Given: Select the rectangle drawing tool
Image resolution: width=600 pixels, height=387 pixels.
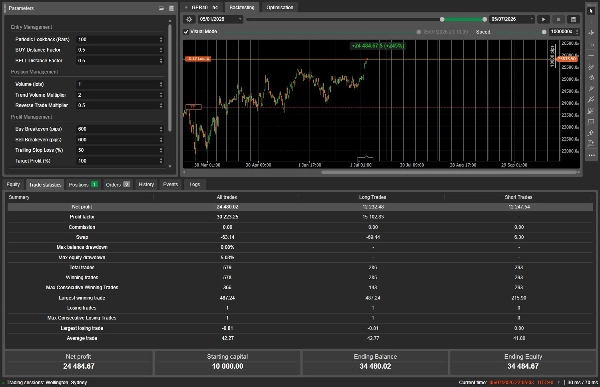Looking at the screenshot, I should click(x=591, y=122).
